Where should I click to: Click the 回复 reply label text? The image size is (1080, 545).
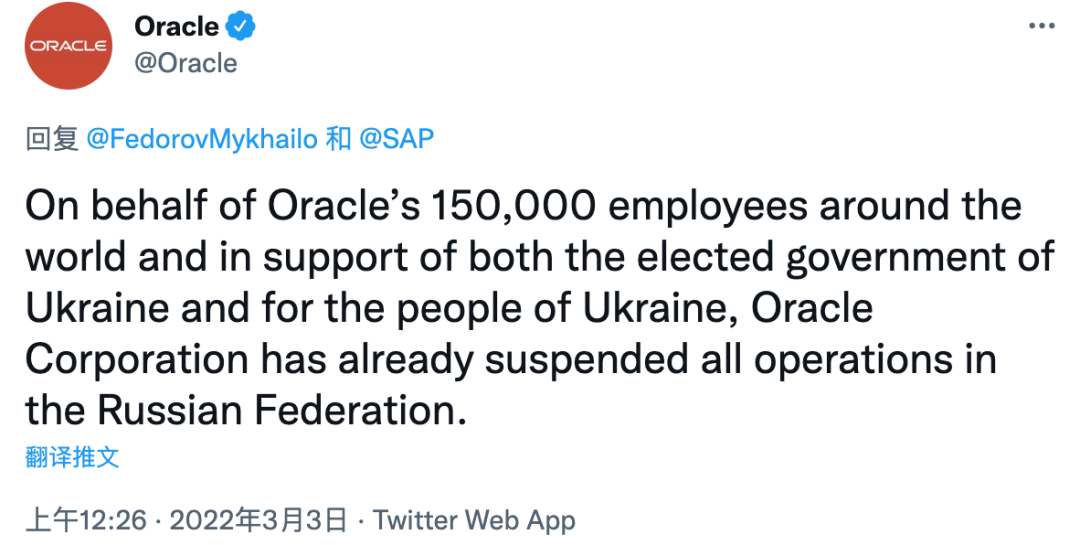[52, 138]
